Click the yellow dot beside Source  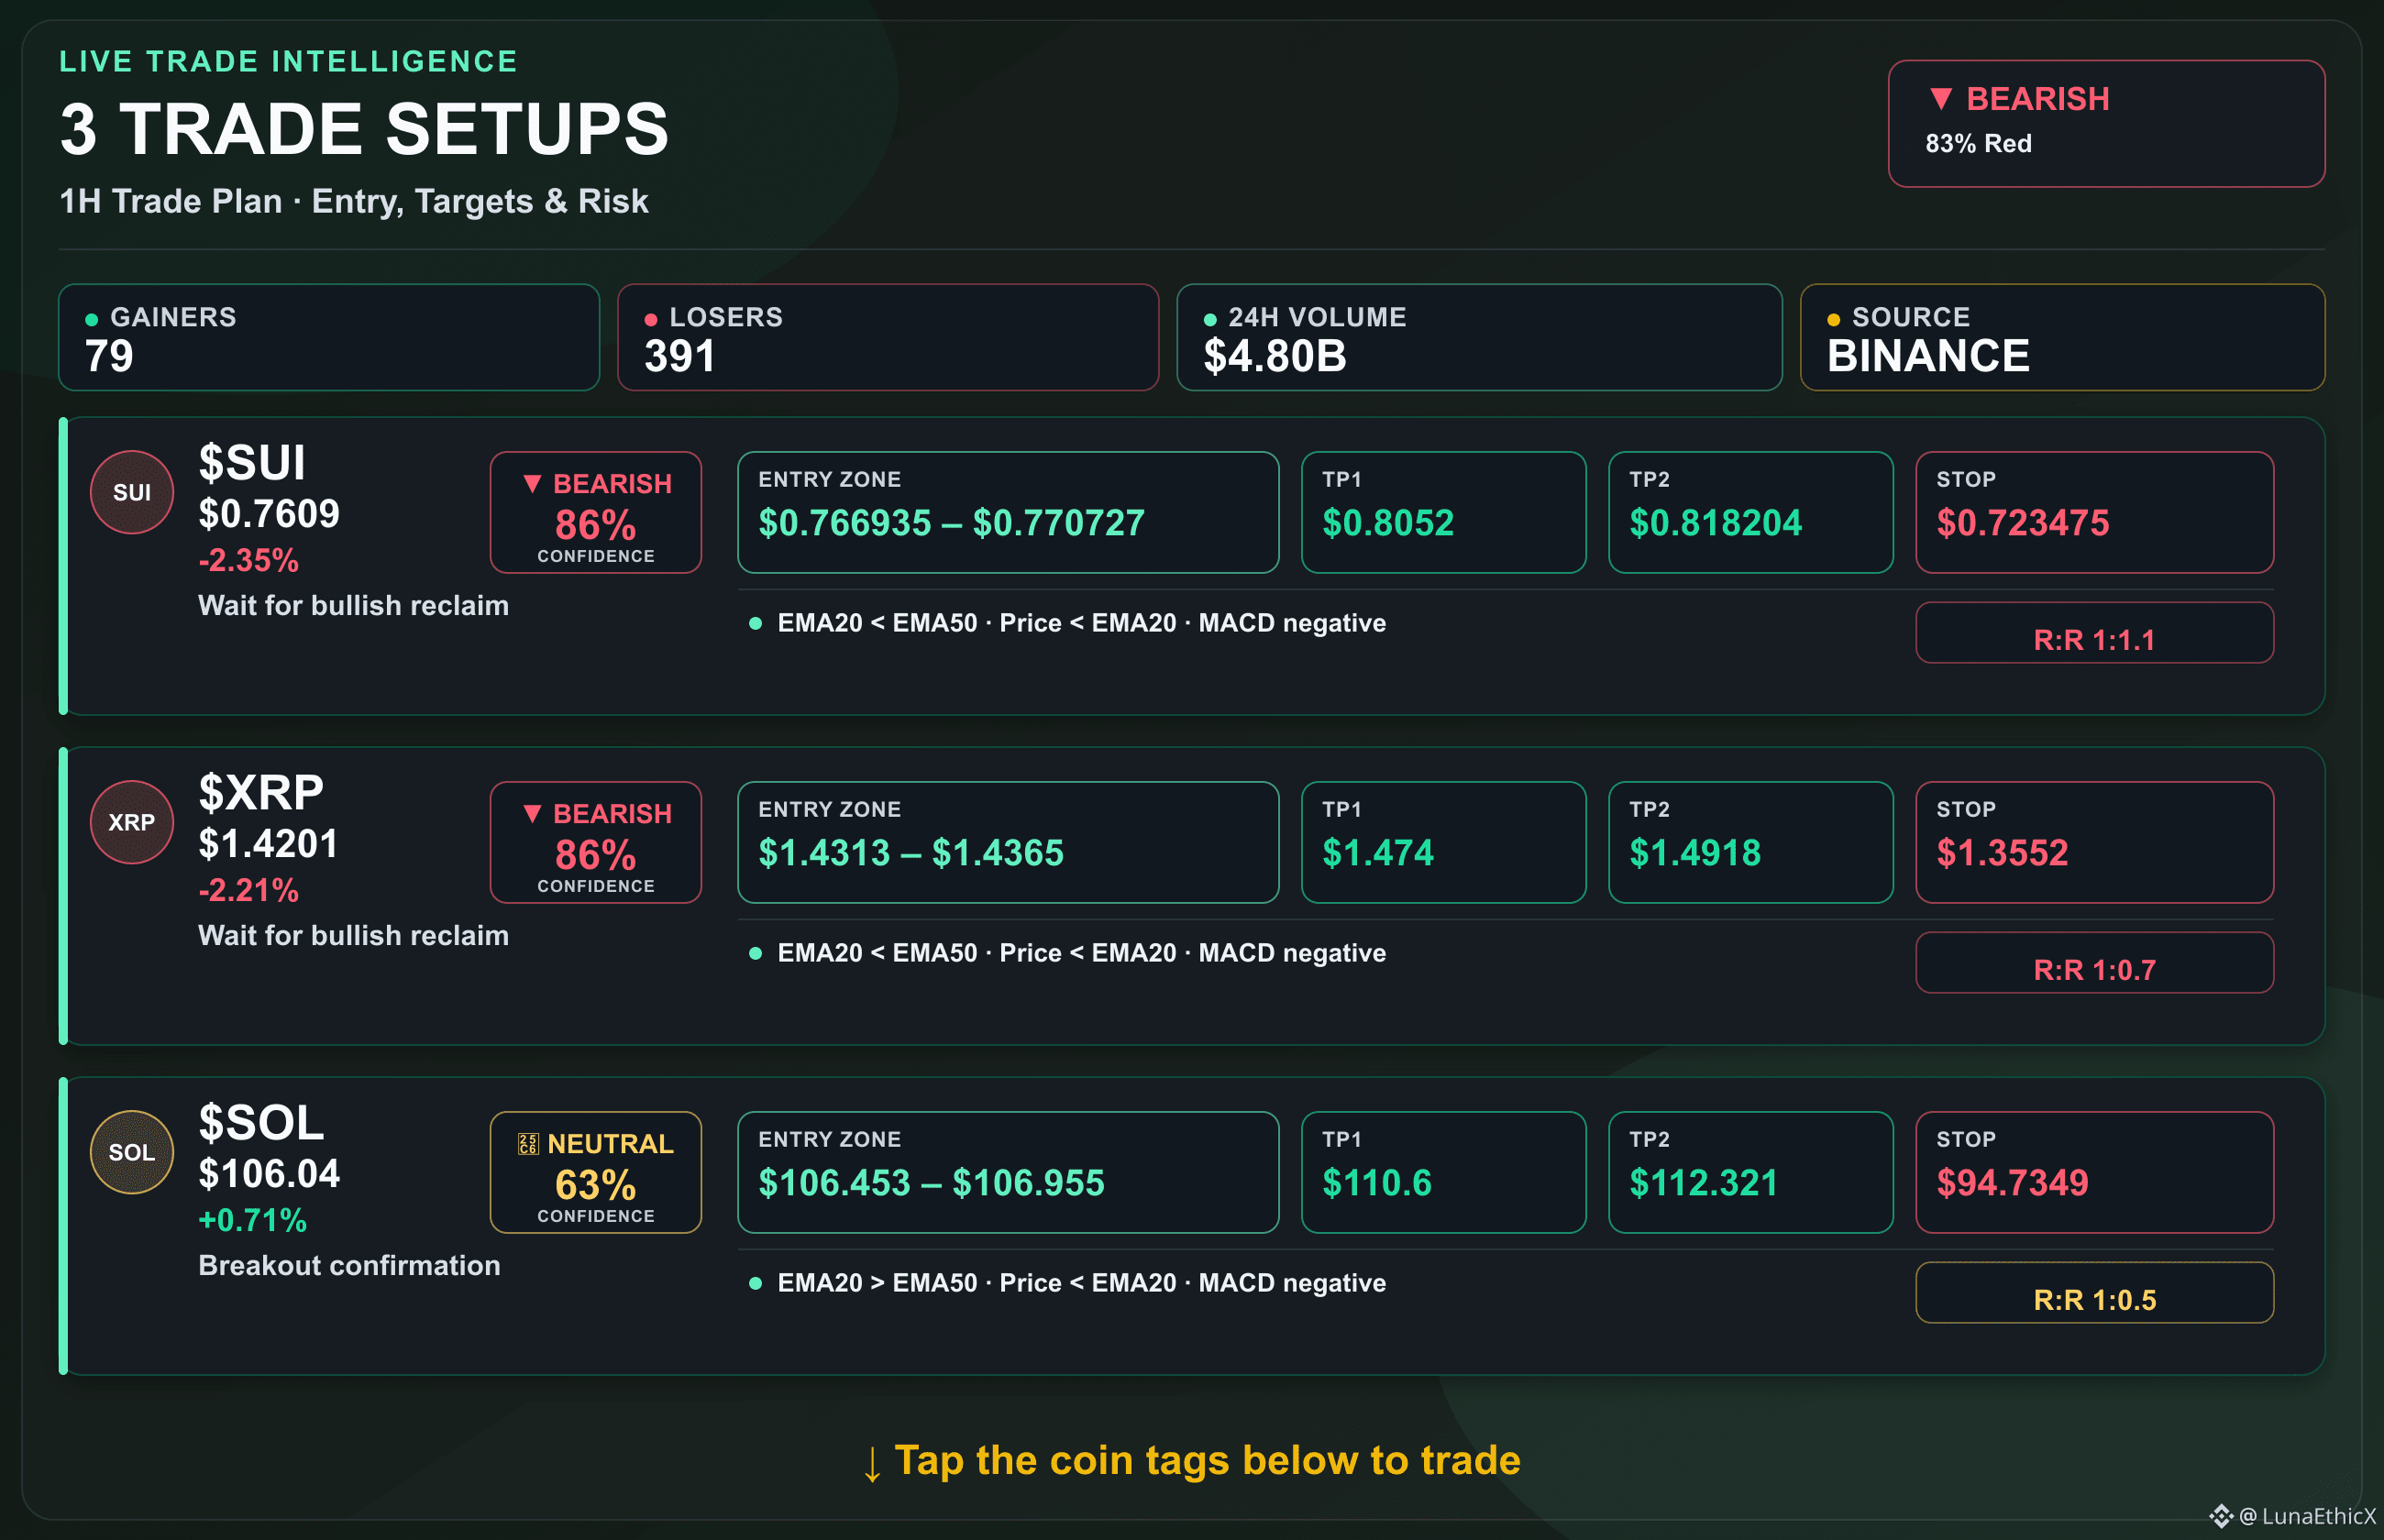[x=1833, y=320]
